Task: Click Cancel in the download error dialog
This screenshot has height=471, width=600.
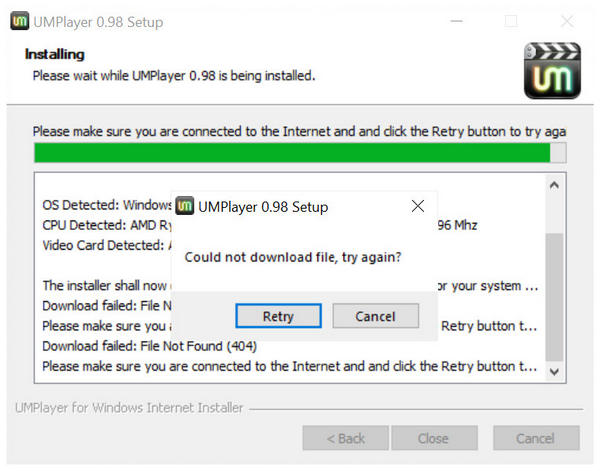Action: click(375, 316)
